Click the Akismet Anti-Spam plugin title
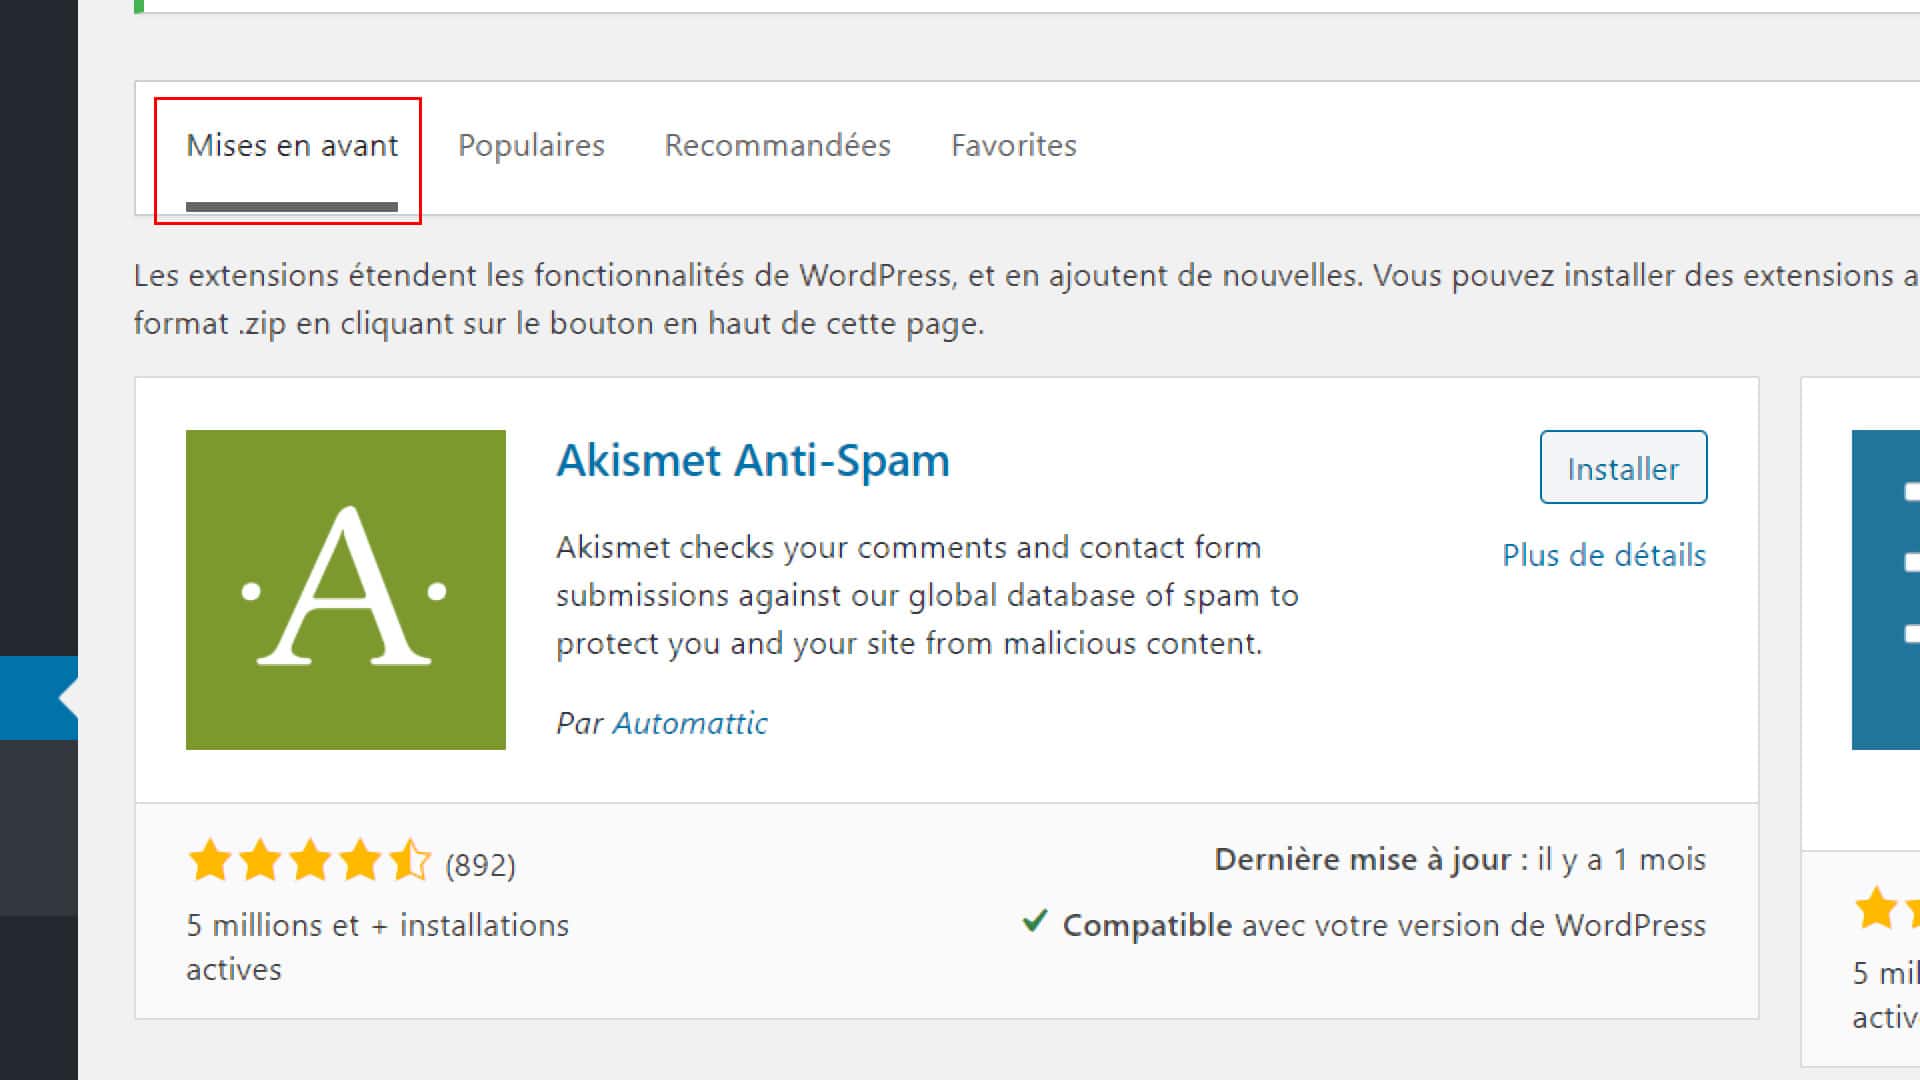1920x1080 pixels. [753, 461]
